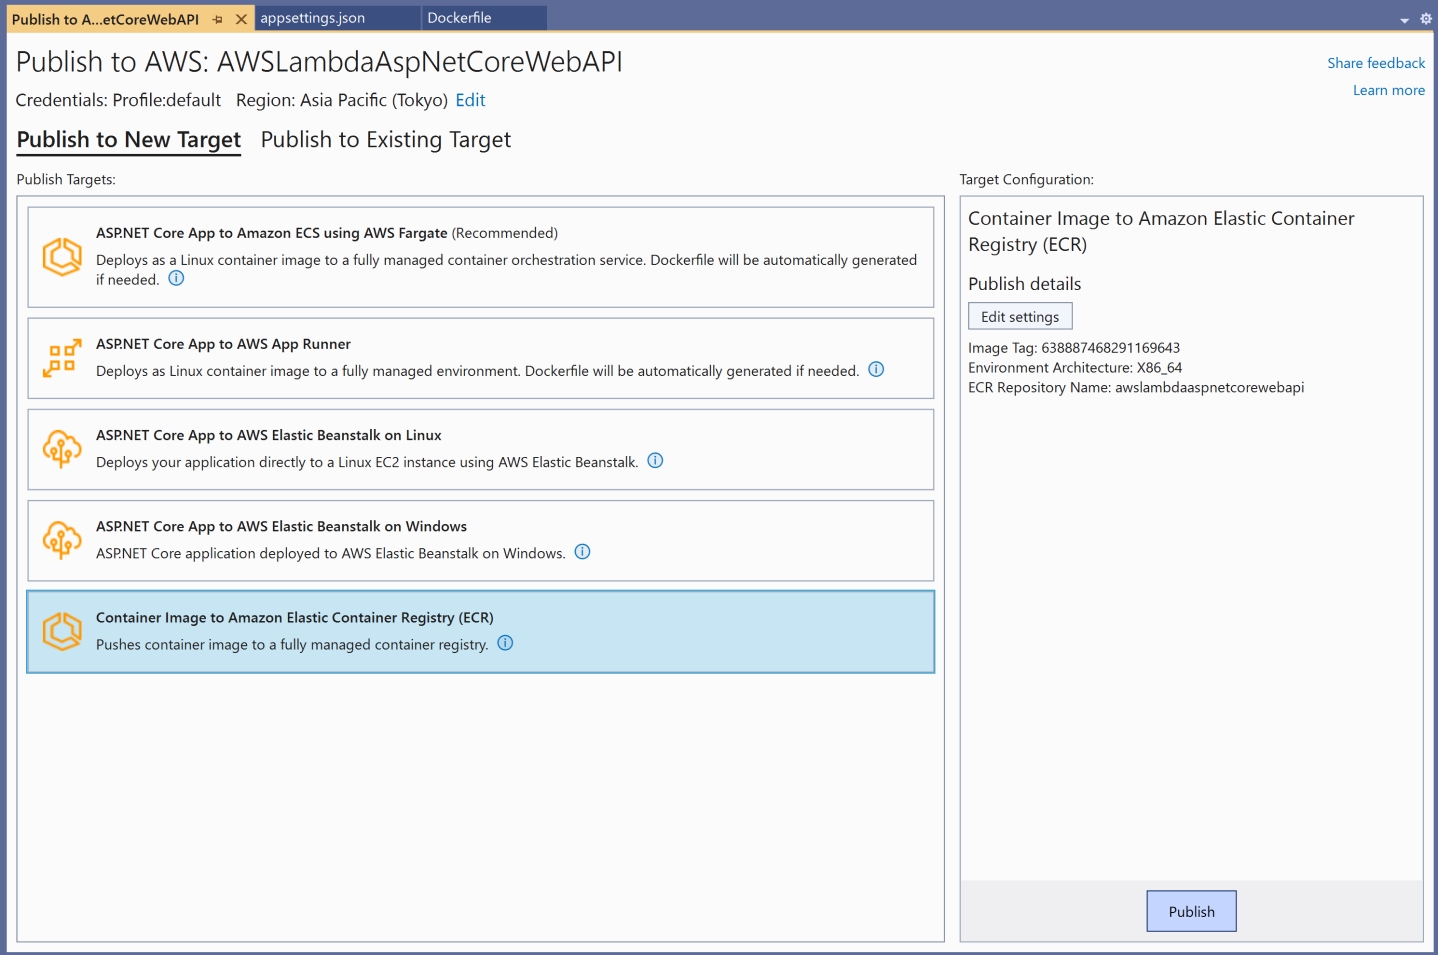
Task: Click Environment Architecture: X86_64 text
Action: (x=1075, y=368)
